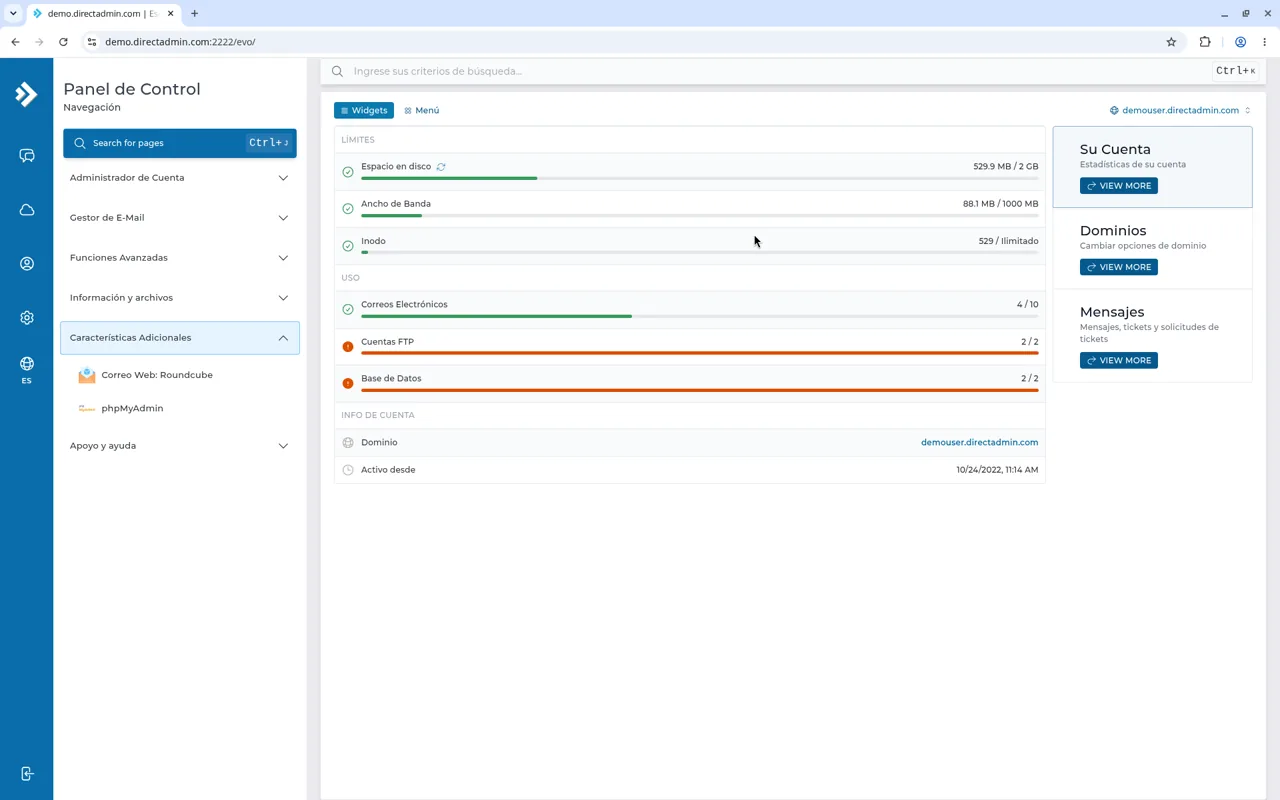Open a new browser tab

195,14
